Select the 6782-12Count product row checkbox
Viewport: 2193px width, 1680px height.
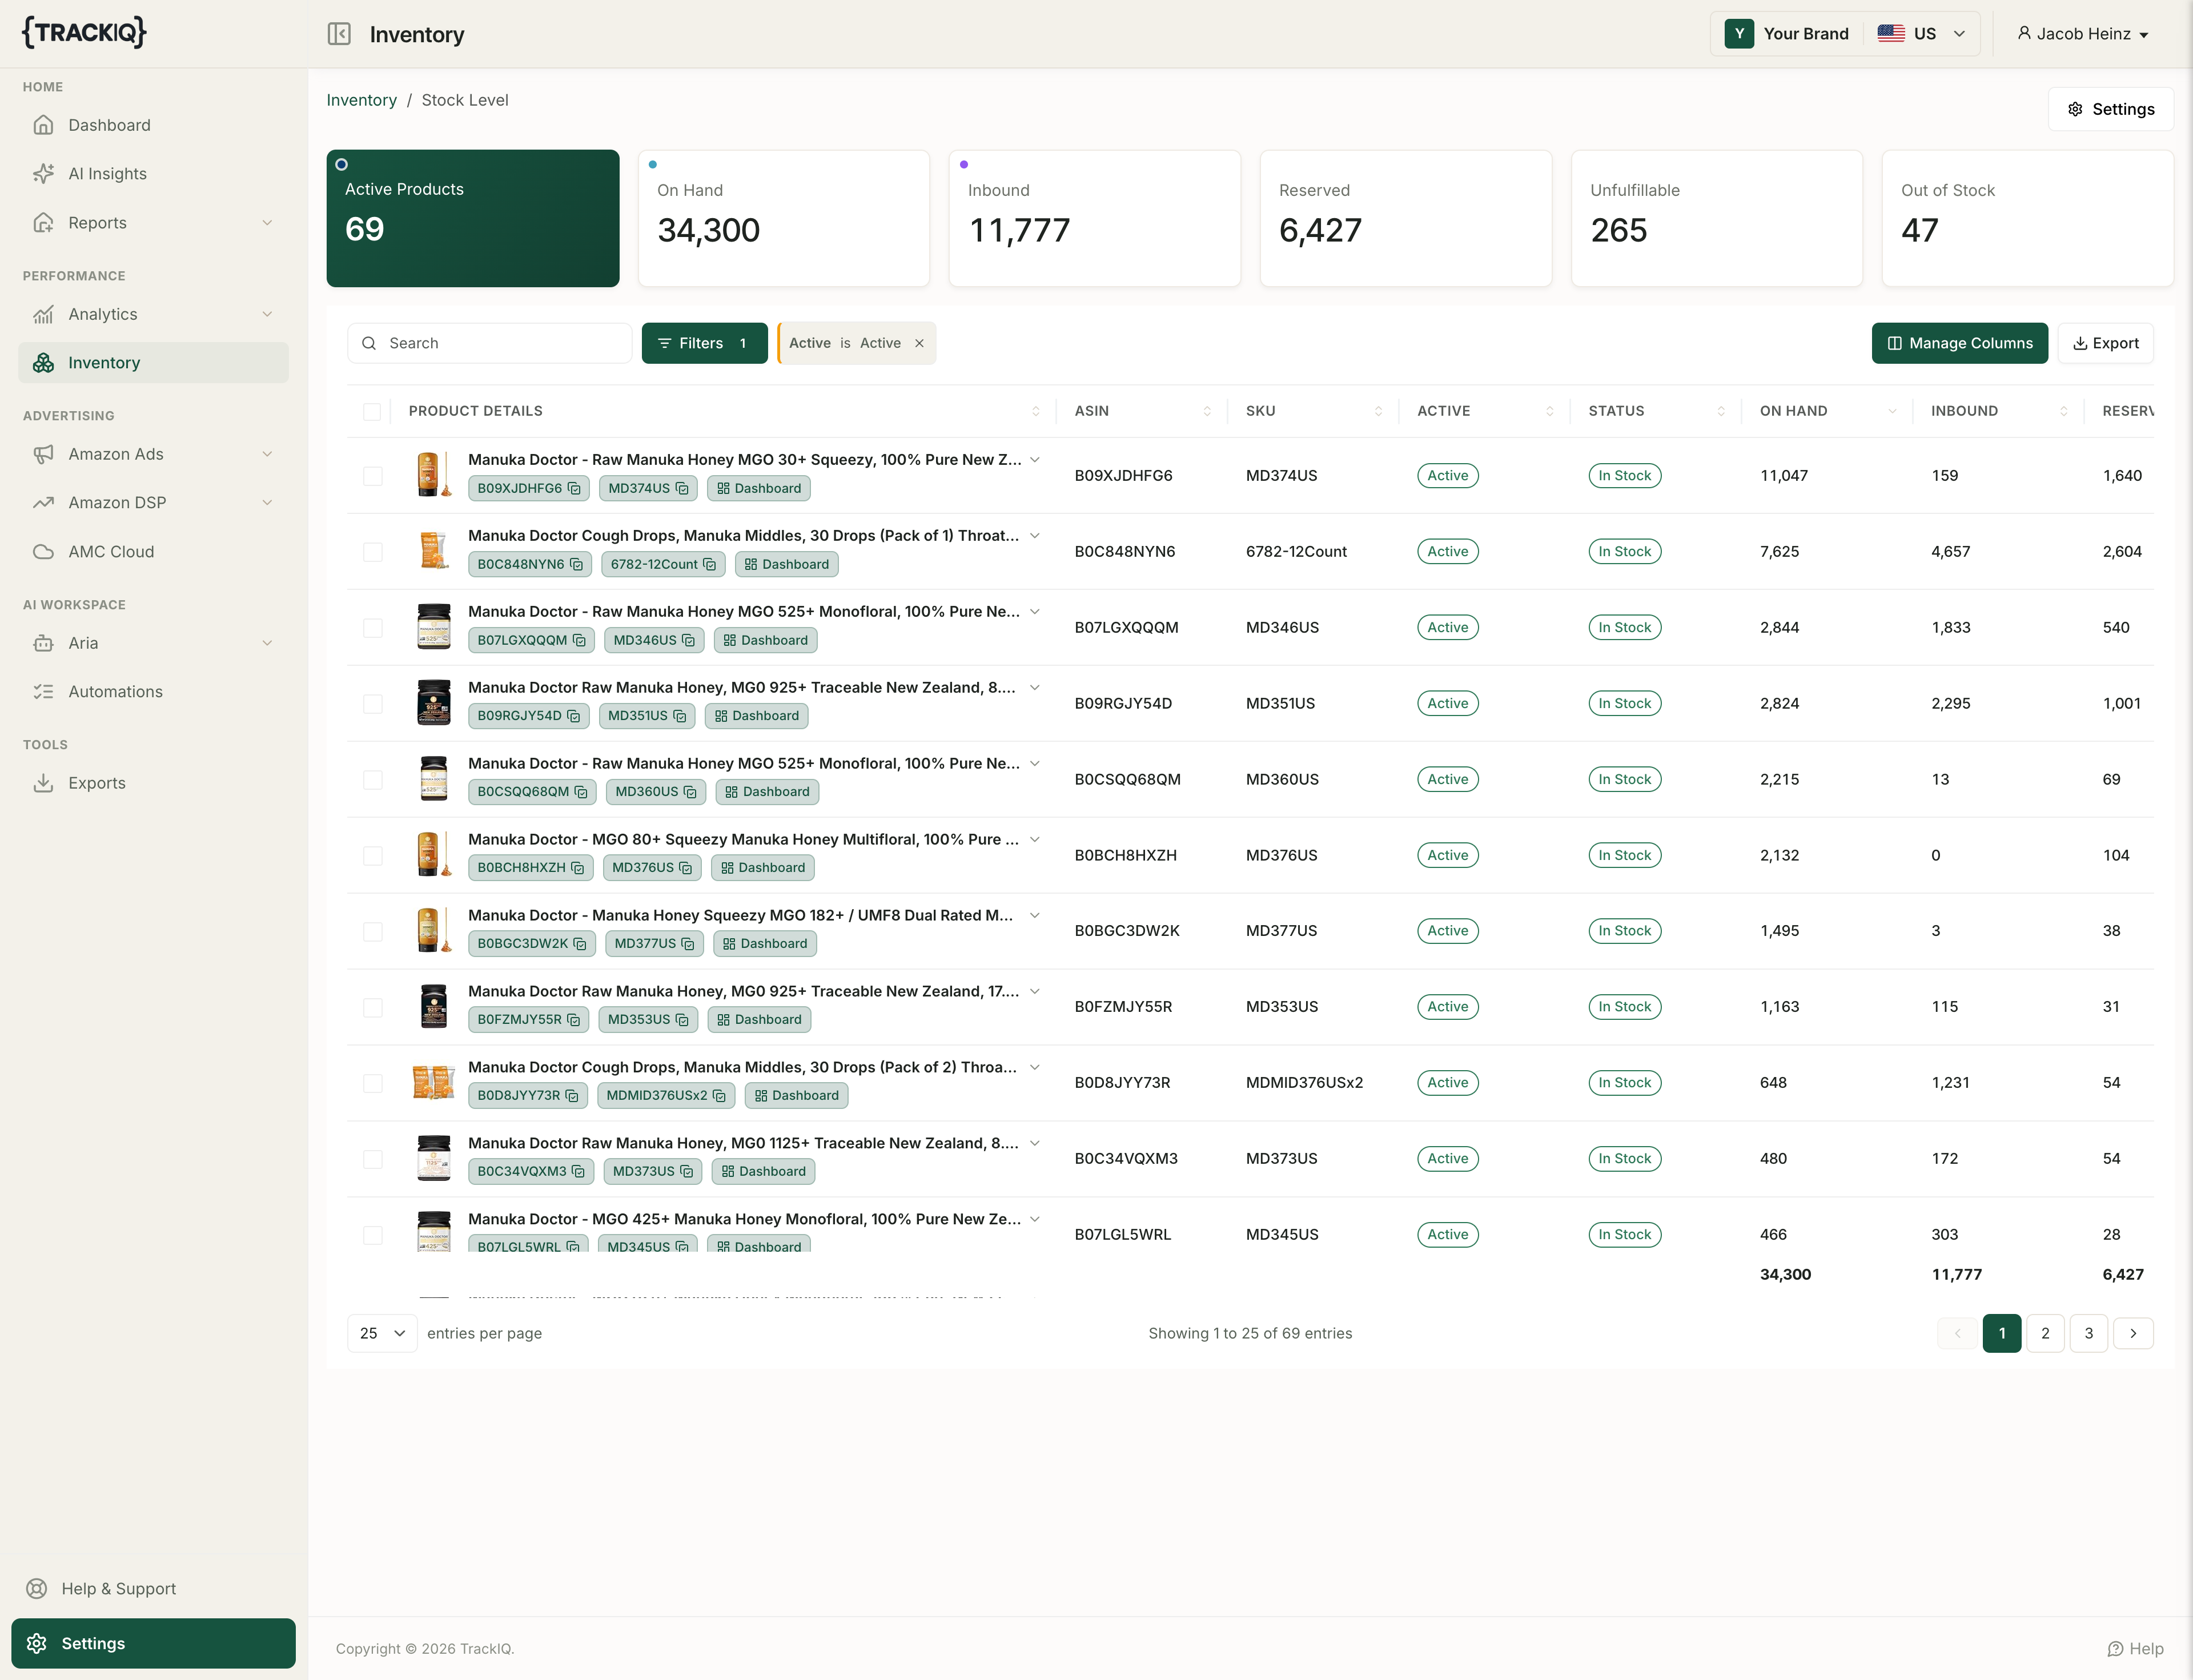(373, 552)
